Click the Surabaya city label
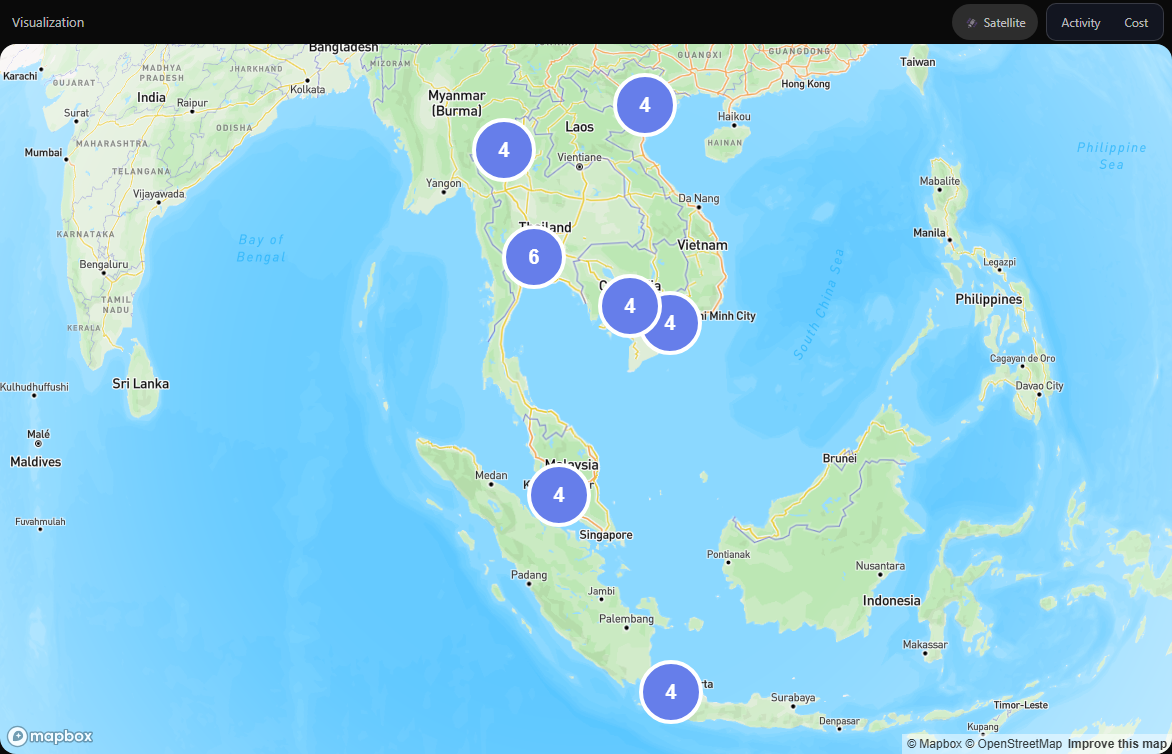 [x=793, y=698]
